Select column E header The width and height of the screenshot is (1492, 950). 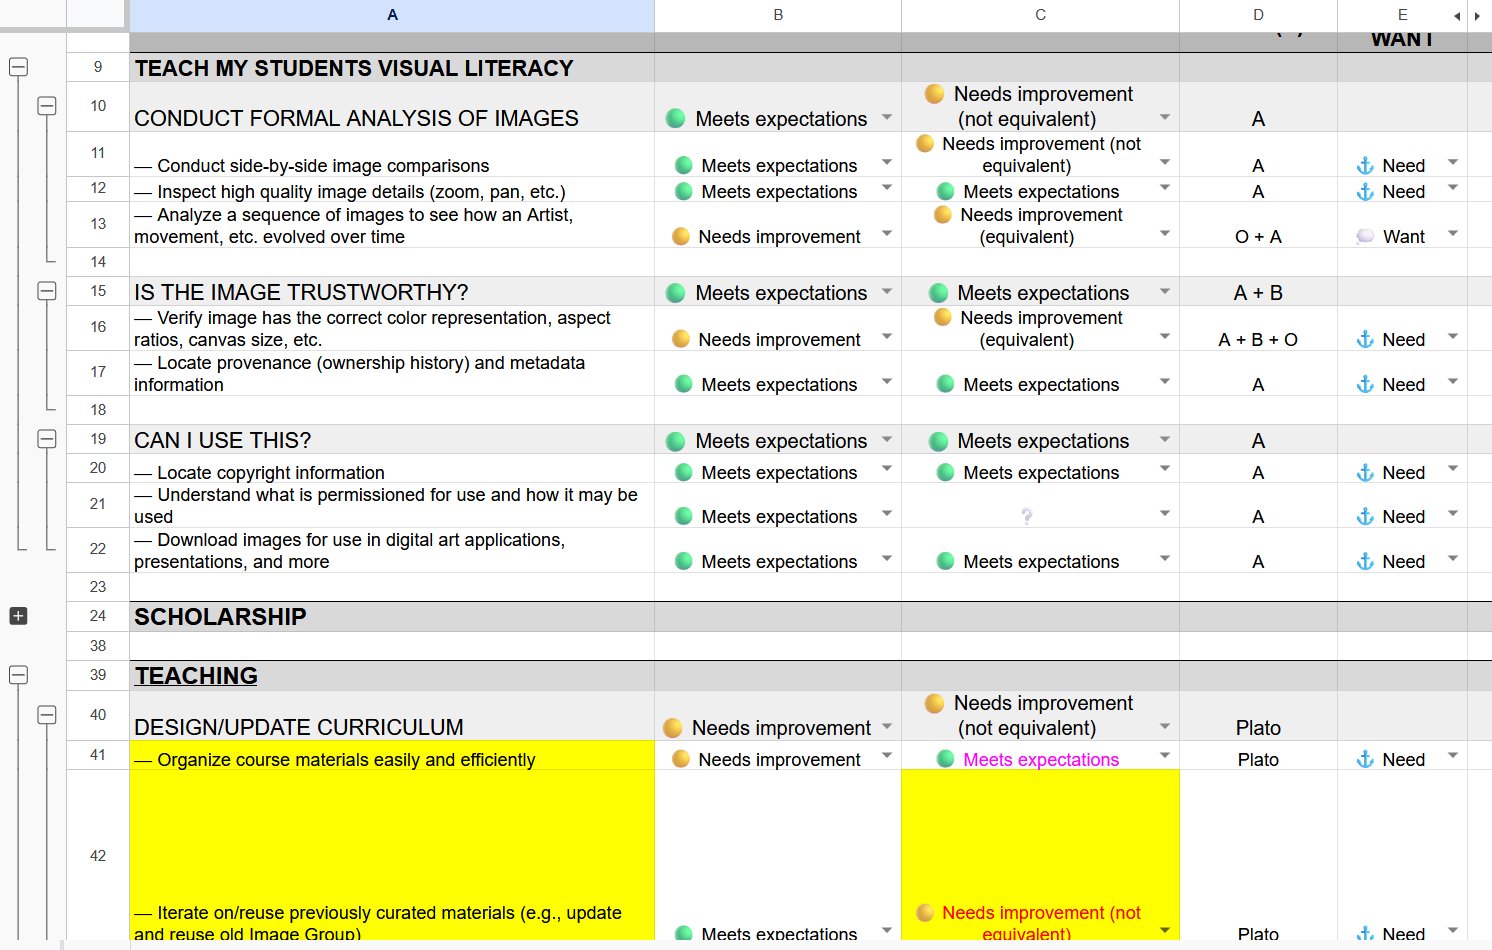[x=1402, y=15]
